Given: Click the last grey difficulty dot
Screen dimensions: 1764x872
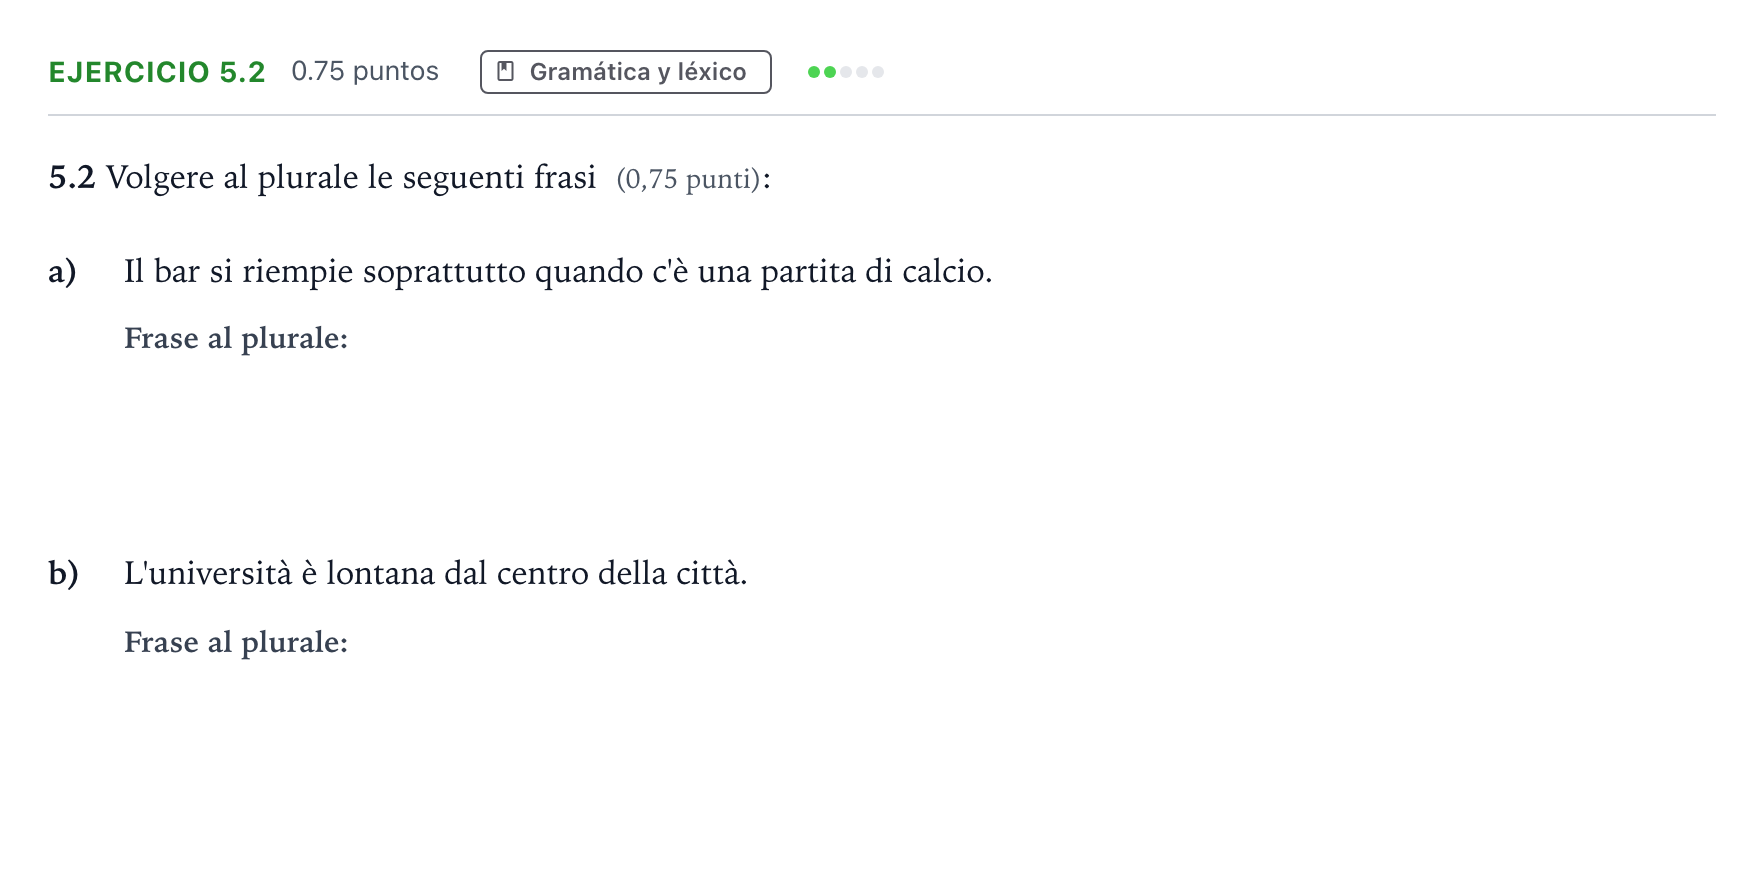Looking at the screenshot, I should click(878, 72).
